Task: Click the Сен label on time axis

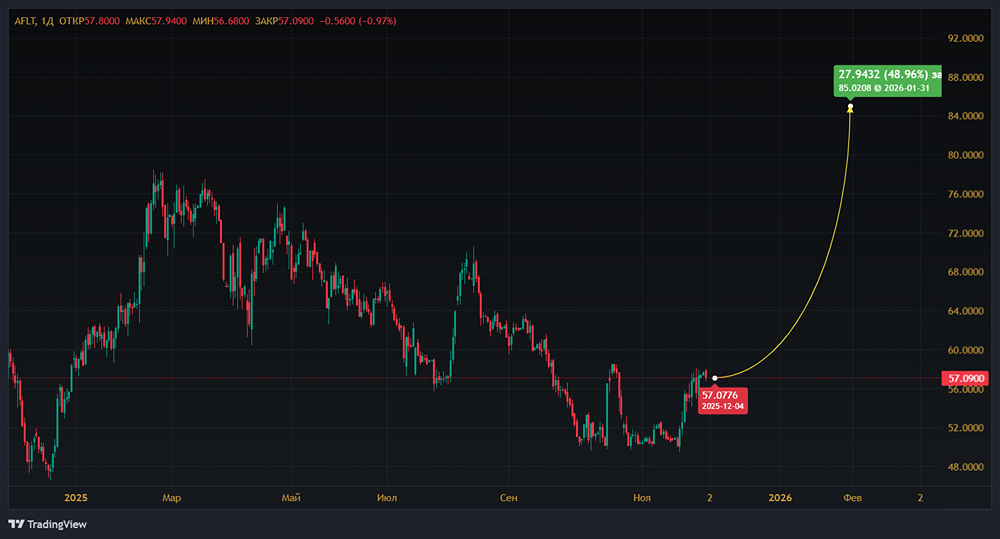Action: pyautogui.click(x=508, y=498)
